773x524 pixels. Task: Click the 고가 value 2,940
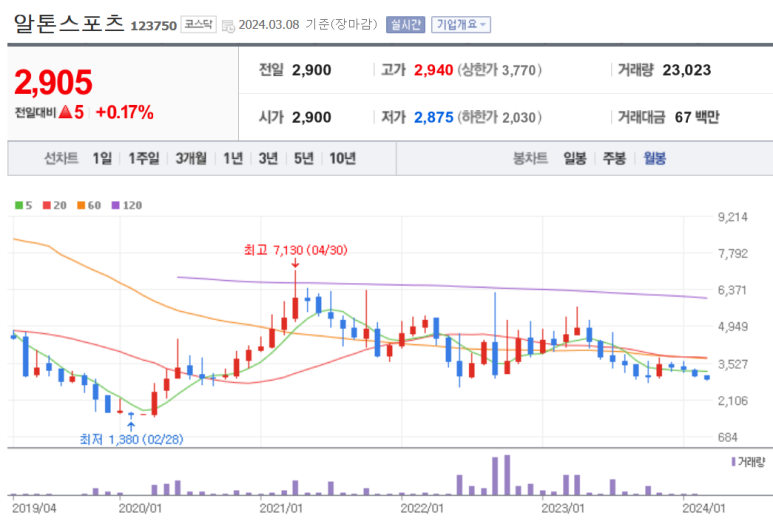pos(433,70)
